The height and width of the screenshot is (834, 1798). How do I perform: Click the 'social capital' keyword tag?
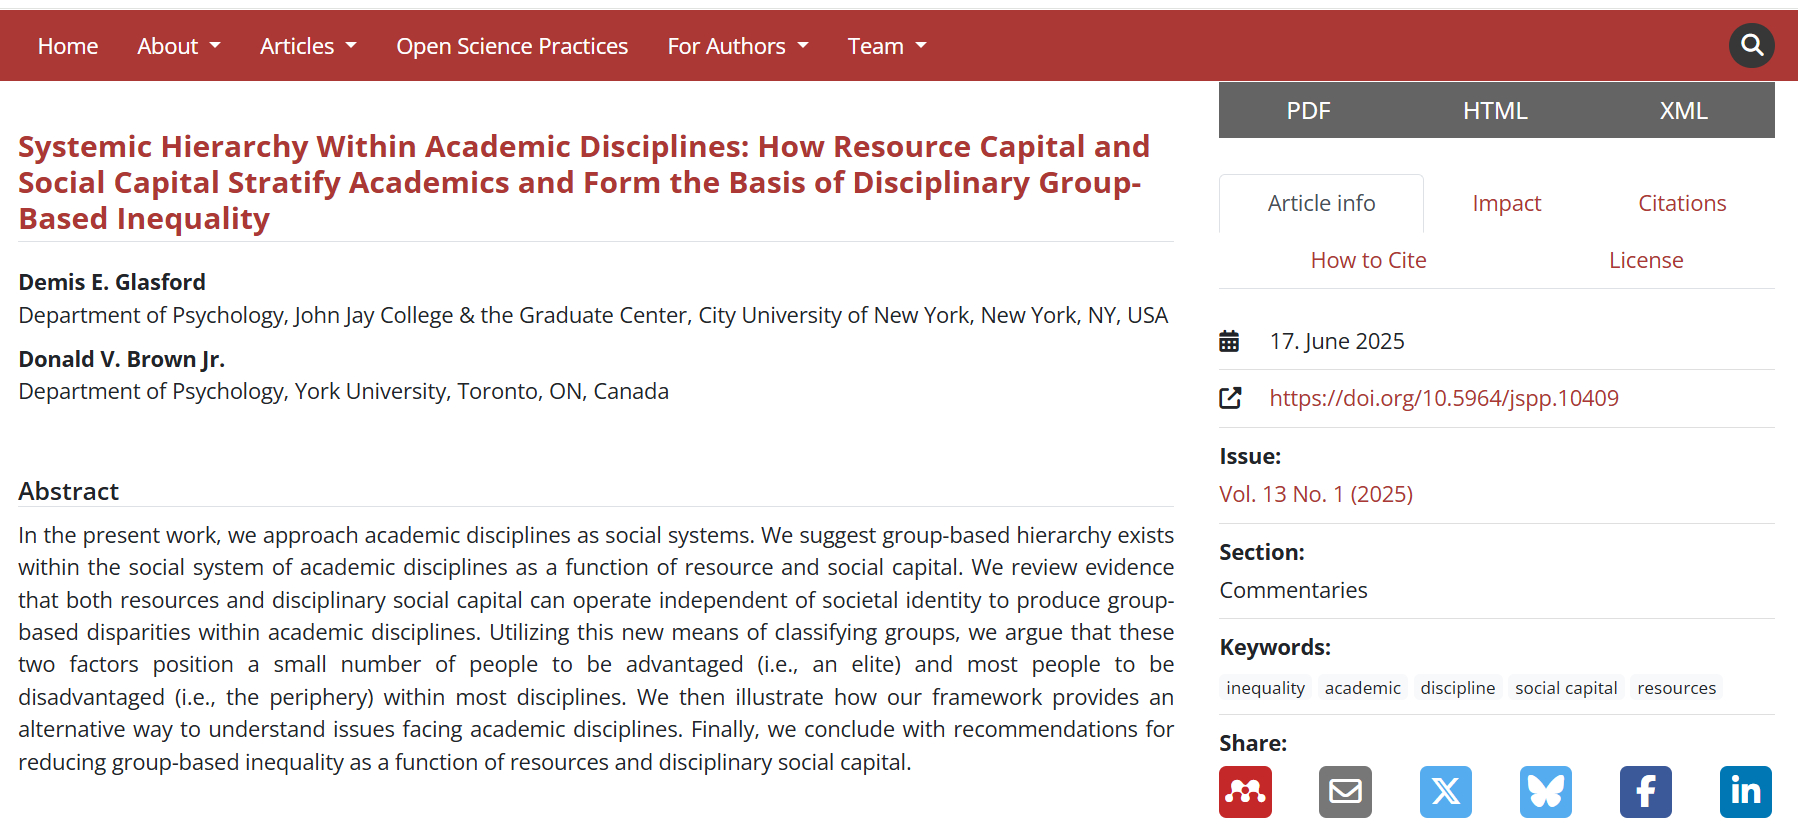[x=1566, y=688]
